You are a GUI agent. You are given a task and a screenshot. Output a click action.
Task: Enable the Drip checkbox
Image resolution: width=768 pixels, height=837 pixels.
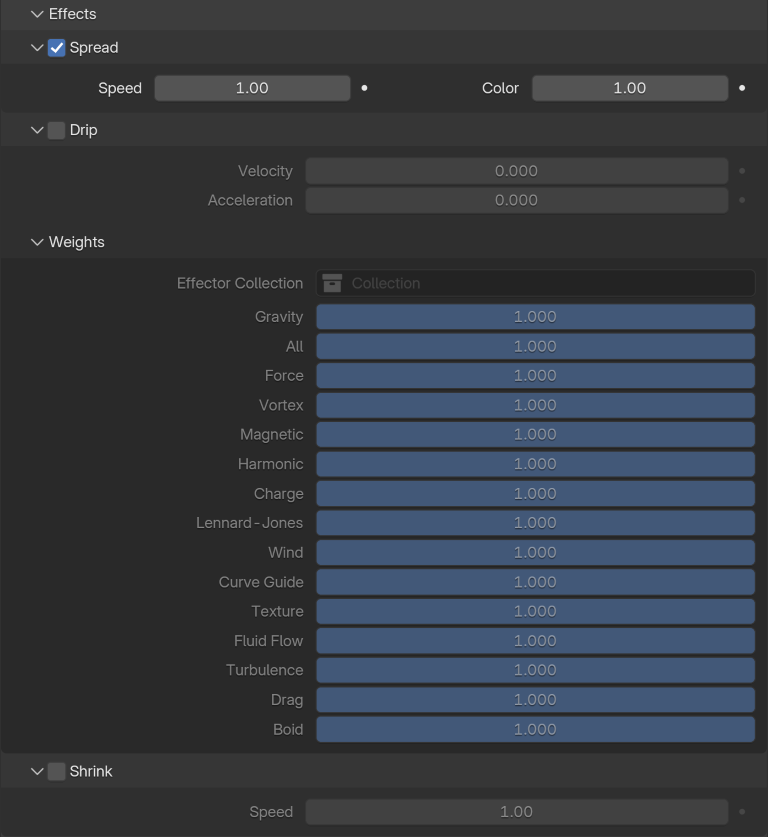[57, 130]
